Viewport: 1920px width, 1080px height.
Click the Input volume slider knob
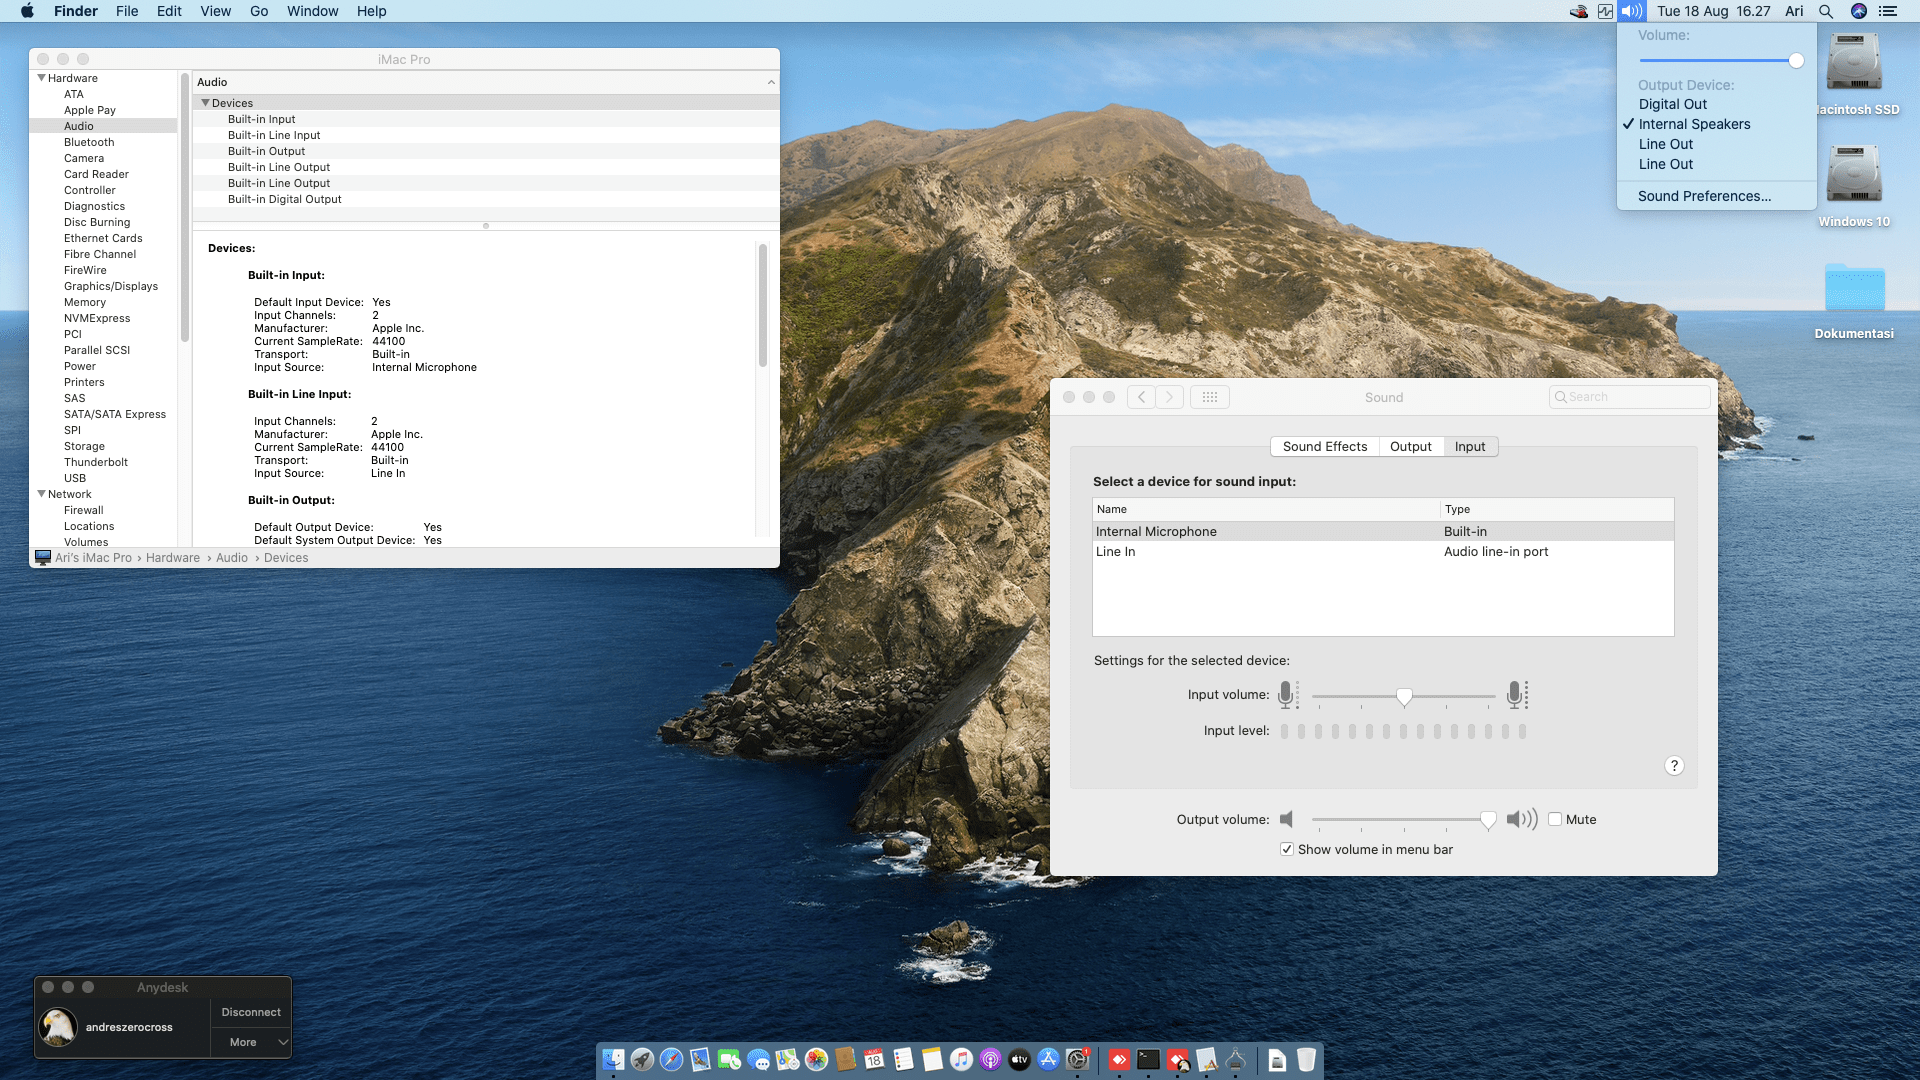click(x=1404, y=696)
